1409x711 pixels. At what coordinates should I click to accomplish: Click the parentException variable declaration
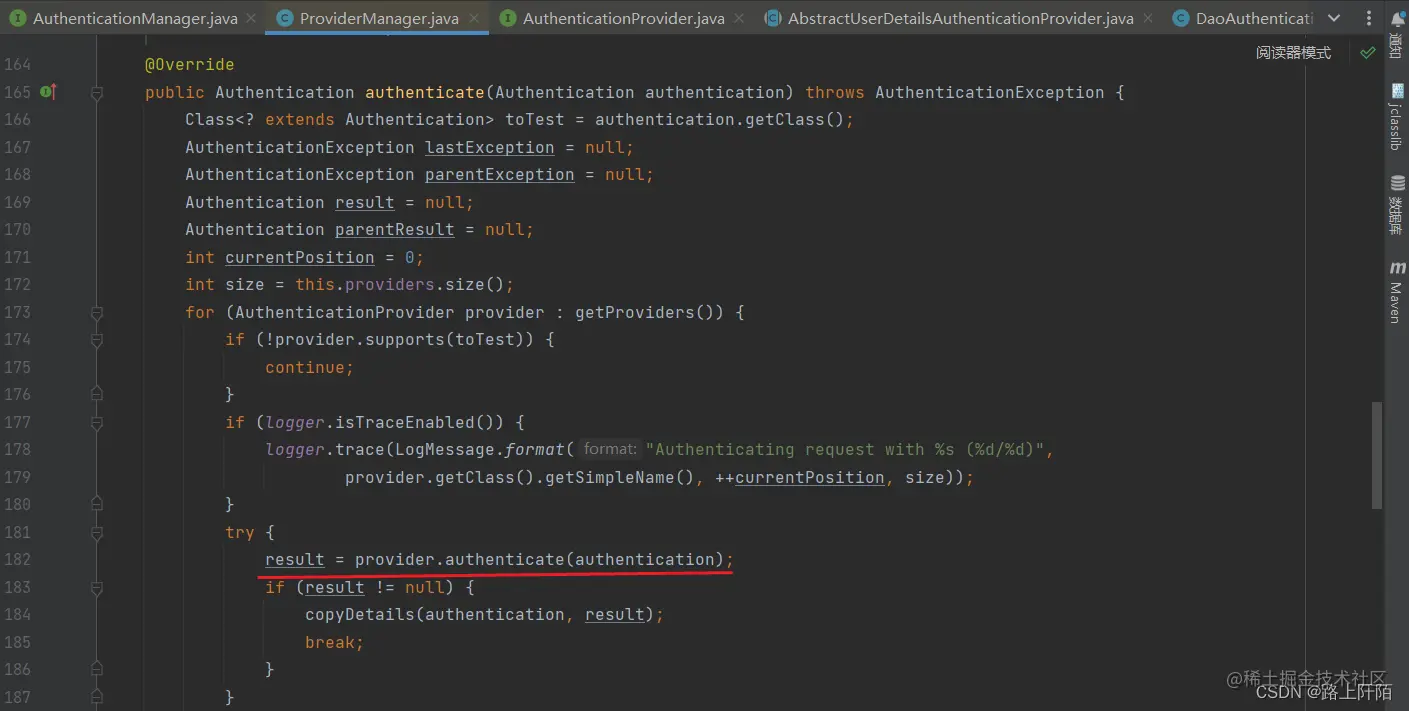500,175
